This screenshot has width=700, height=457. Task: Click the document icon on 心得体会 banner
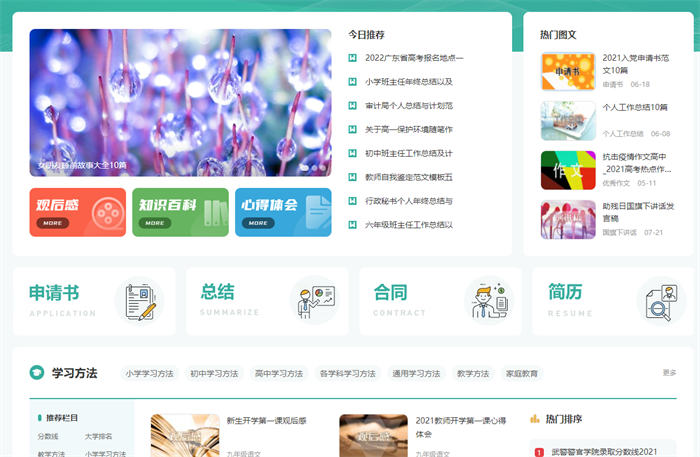pyautogui.click(x=316, y=212)
